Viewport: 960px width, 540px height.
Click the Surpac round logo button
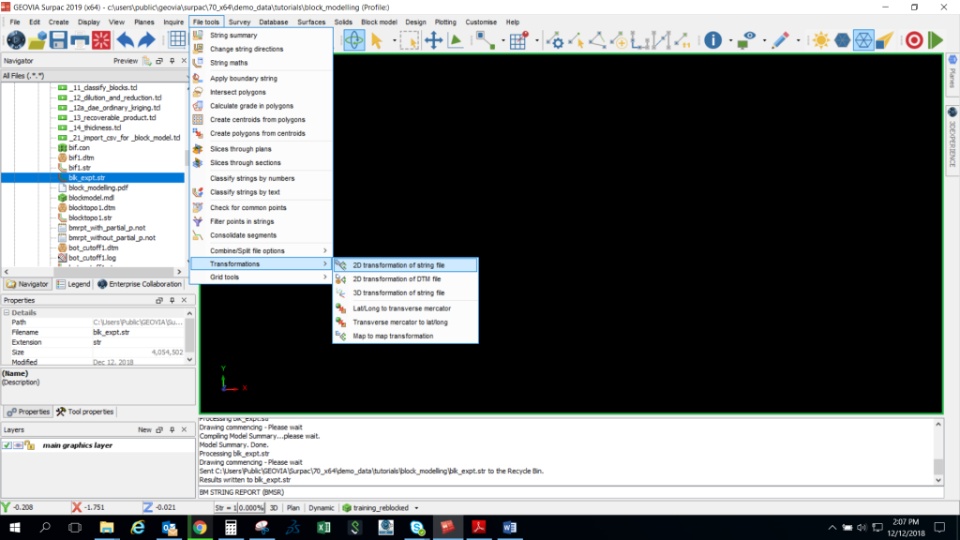15,40
